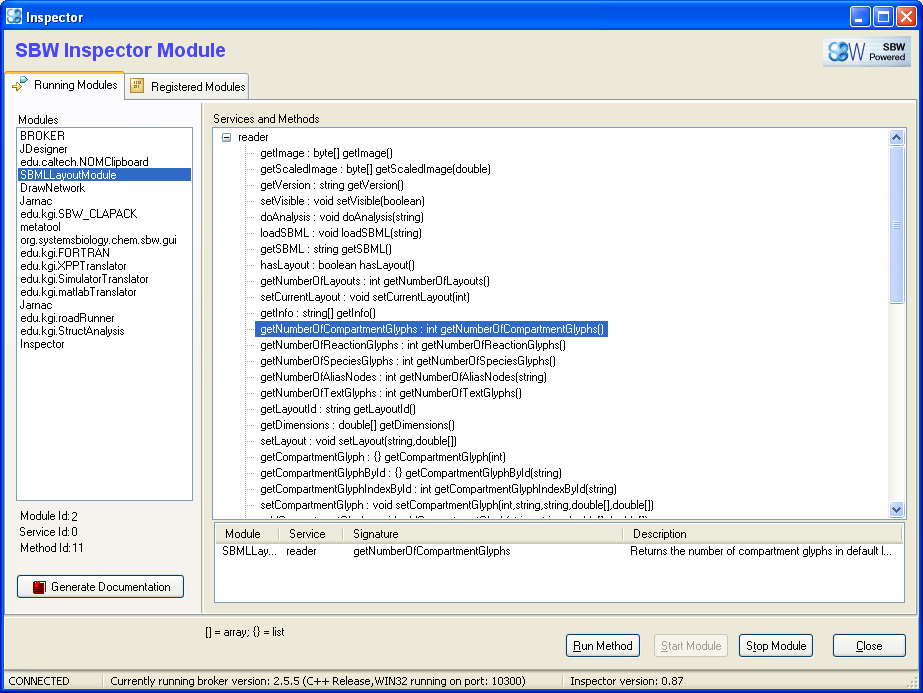
Task: Select the setCurrentLayout method
Action: point(365,297)
